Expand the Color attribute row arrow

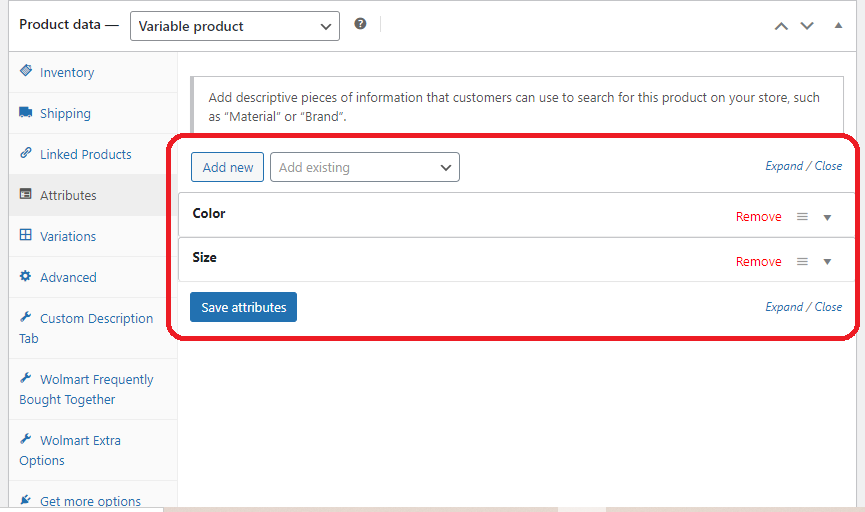tap(827, 217)
